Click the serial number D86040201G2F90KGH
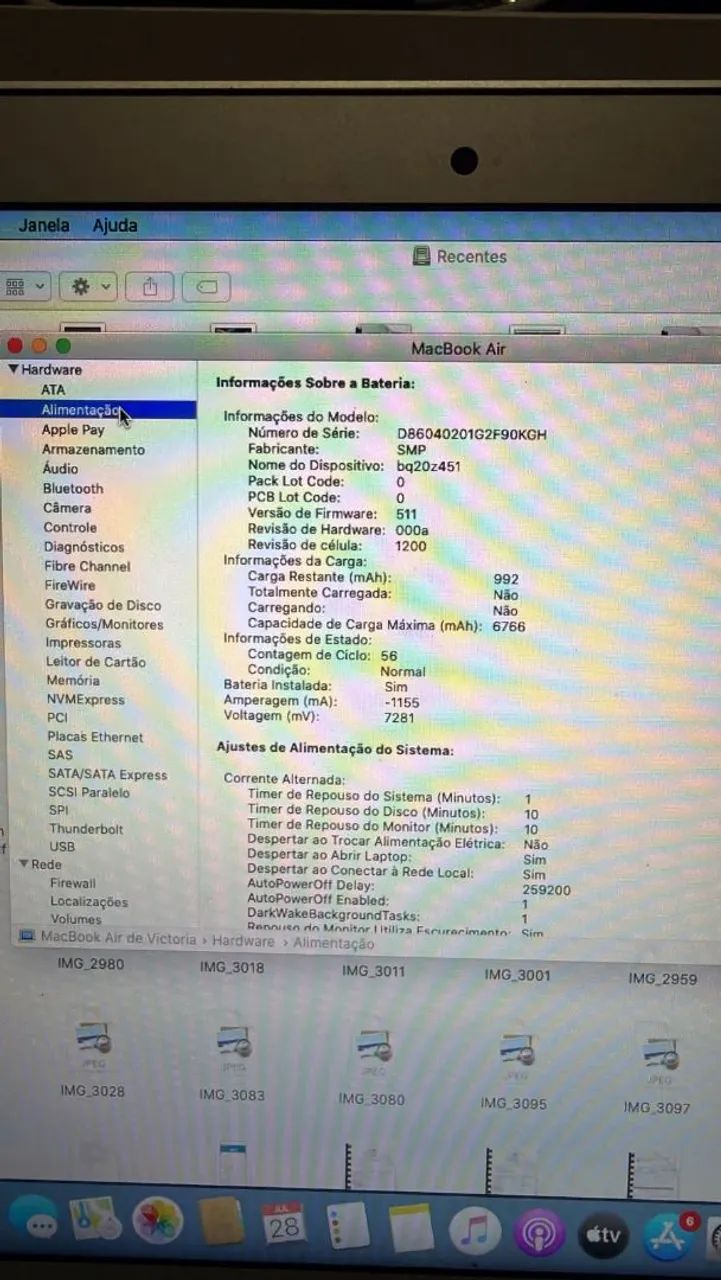The image size is (721, 1280). (x=472, y=434)
